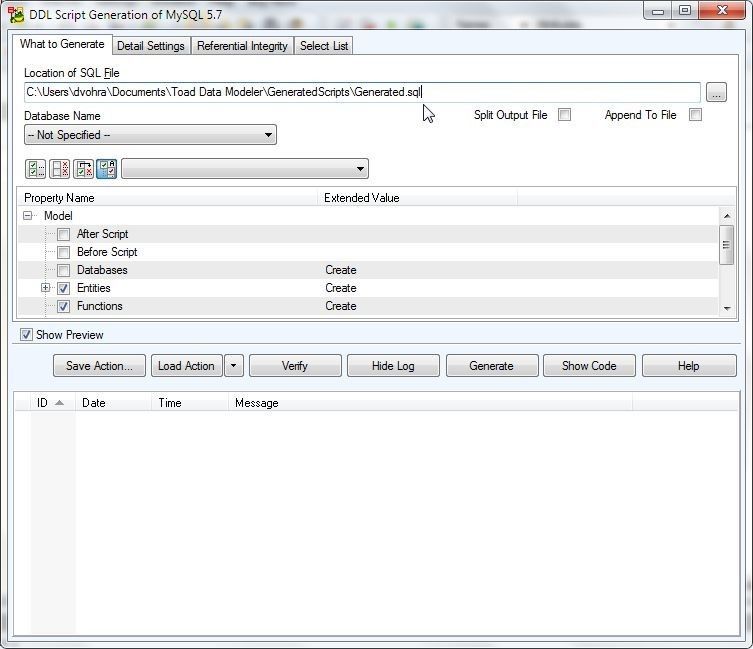The image size is (753, 649).
Task: Click the Deselect All items icon
Action: click(60, 169)
